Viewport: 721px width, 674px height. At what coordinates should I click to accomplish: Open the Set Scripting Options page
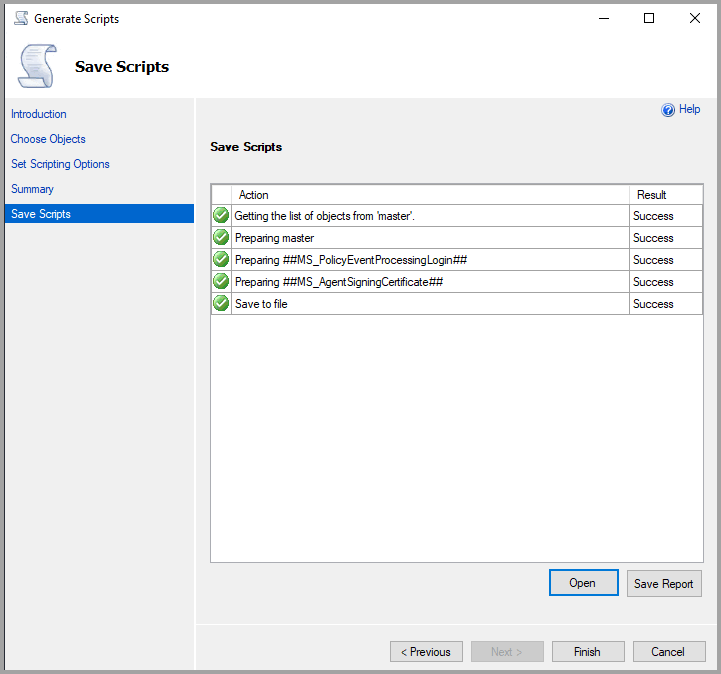[x=60, y=164]
